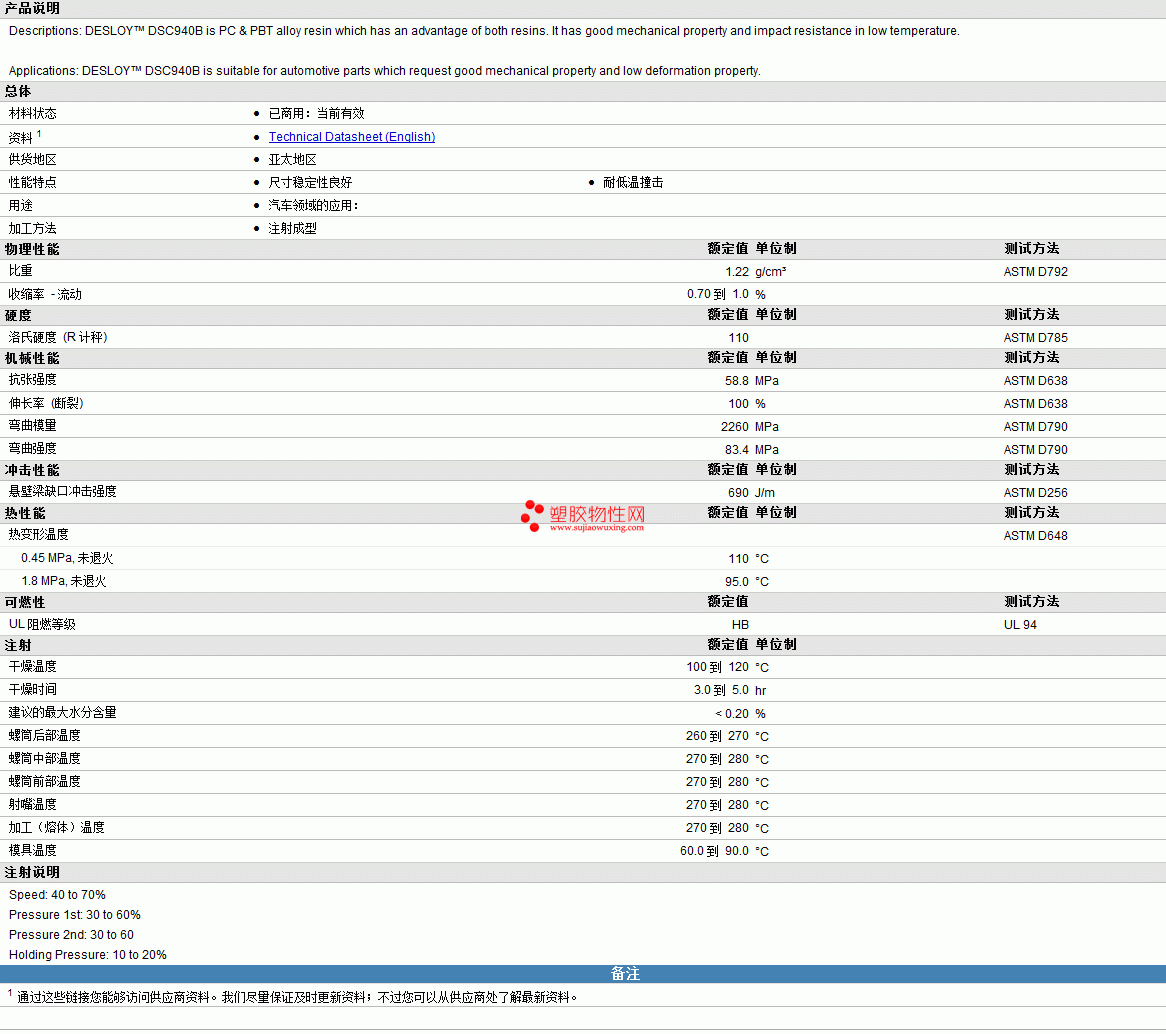Select the '注射成型' processing method value
Screen dimensions: 1166x1034
[x=292, y=229]
